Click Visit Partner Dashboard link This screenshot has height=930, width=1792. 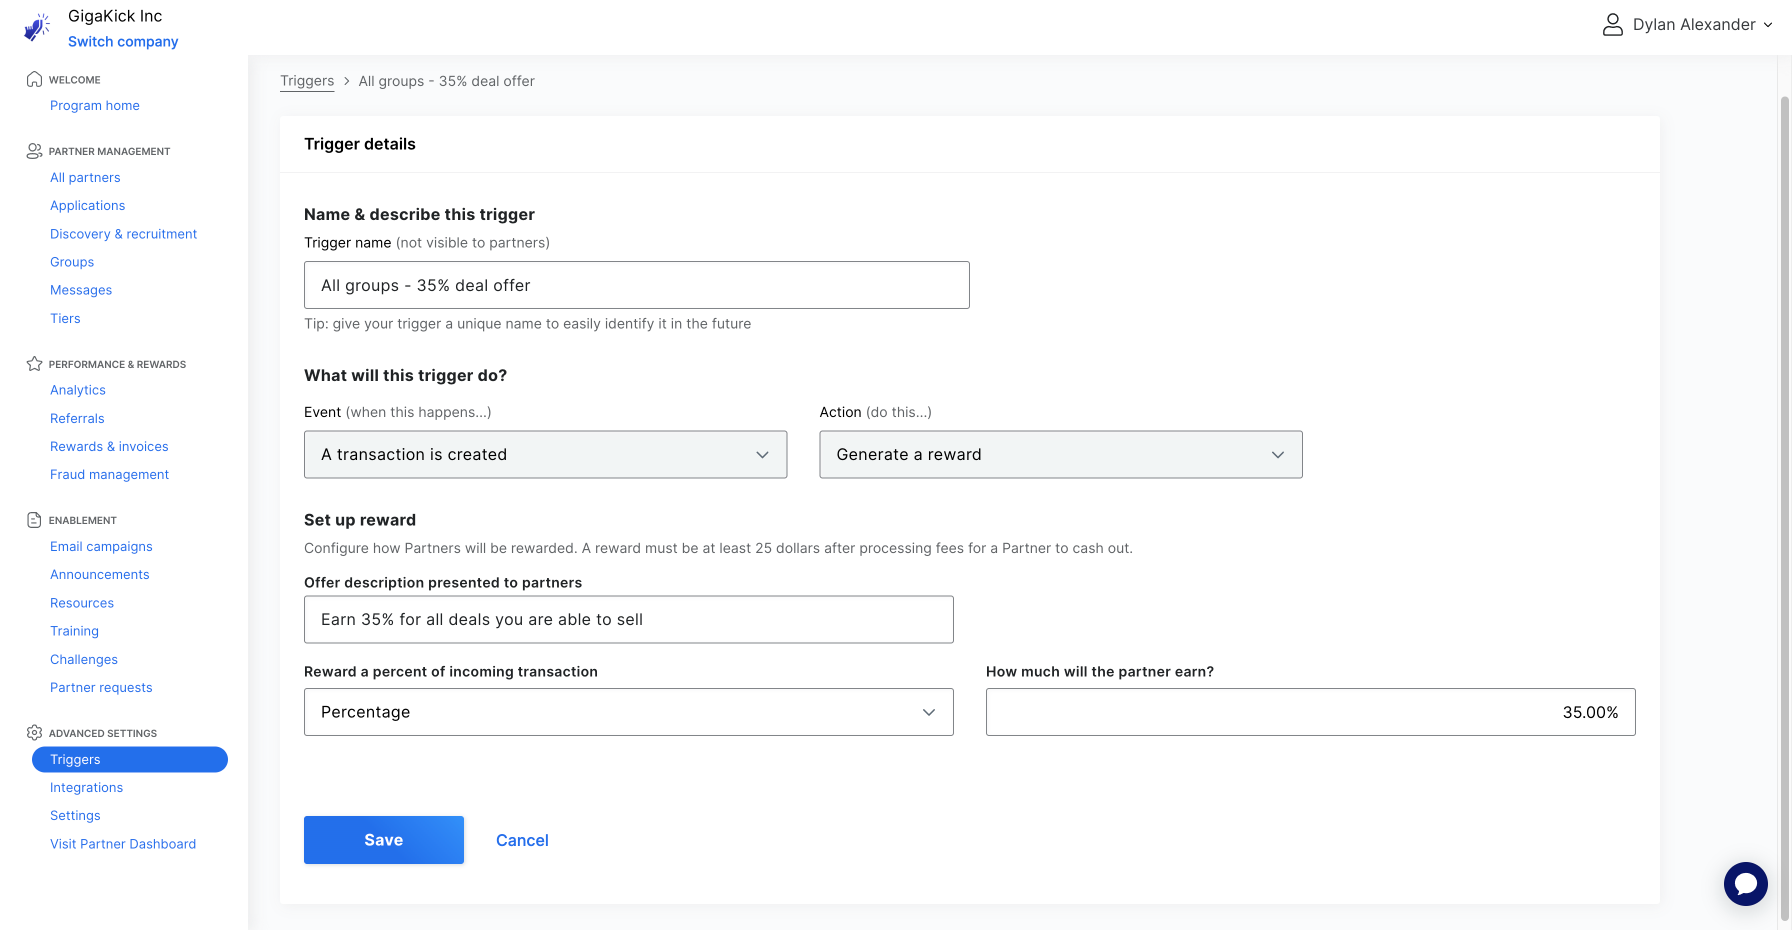point(123,845)
